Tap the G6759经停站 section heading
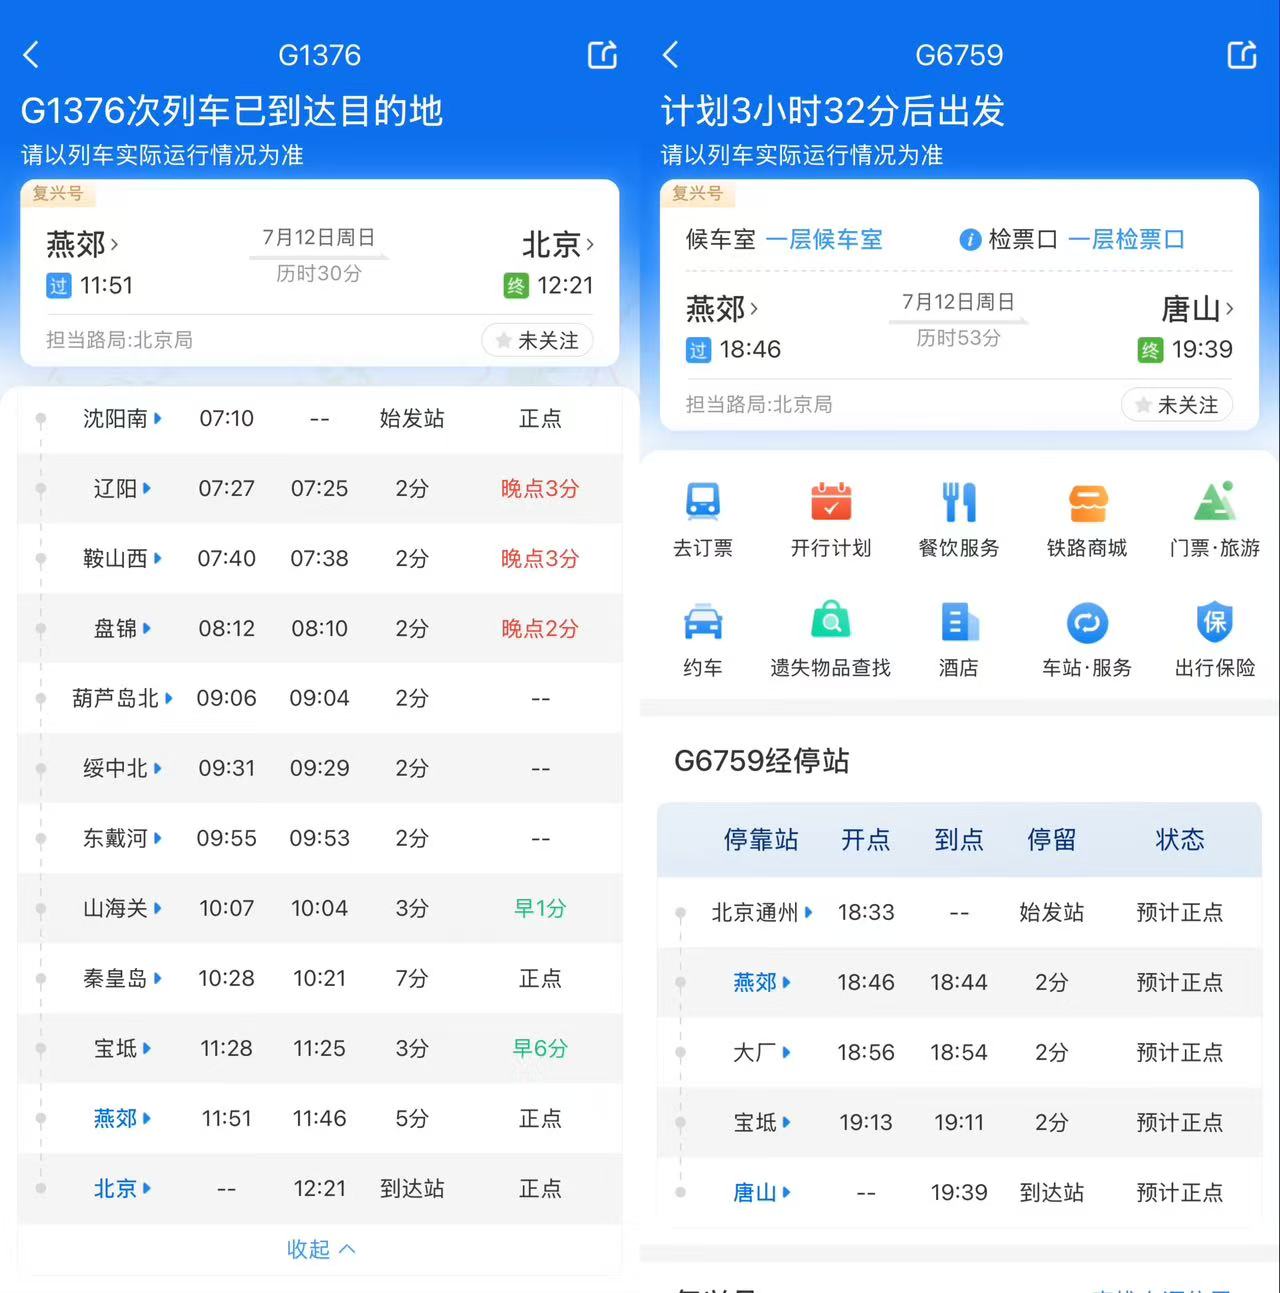Image resolution: width=1280 pixels, height=1293 pixels. (762, 761)
